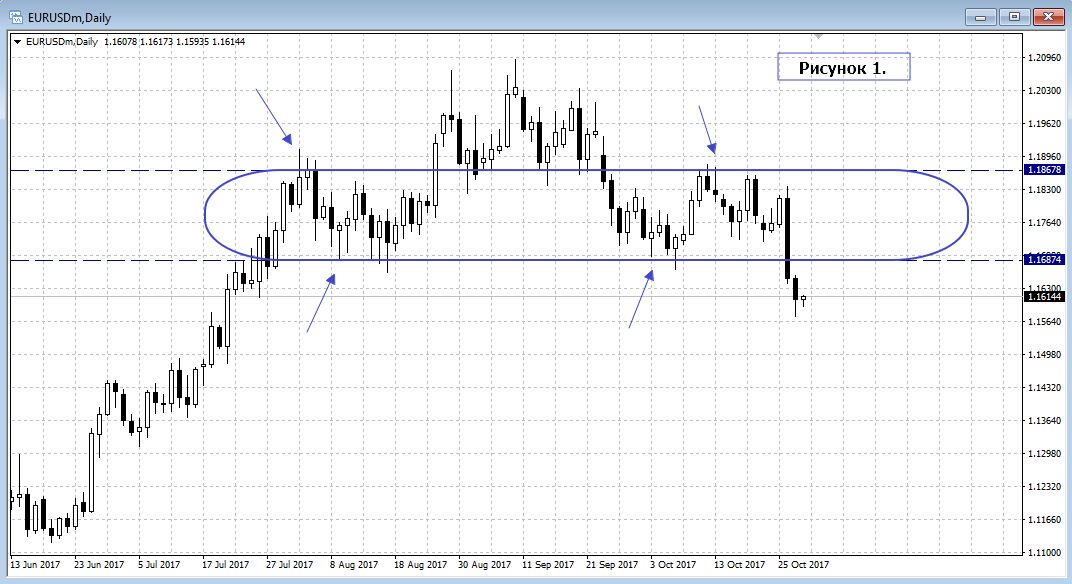This screenshot has height=584, width=1072.
Task: Click the '30 Aug 2017' date label
Action: pos(485,565)
